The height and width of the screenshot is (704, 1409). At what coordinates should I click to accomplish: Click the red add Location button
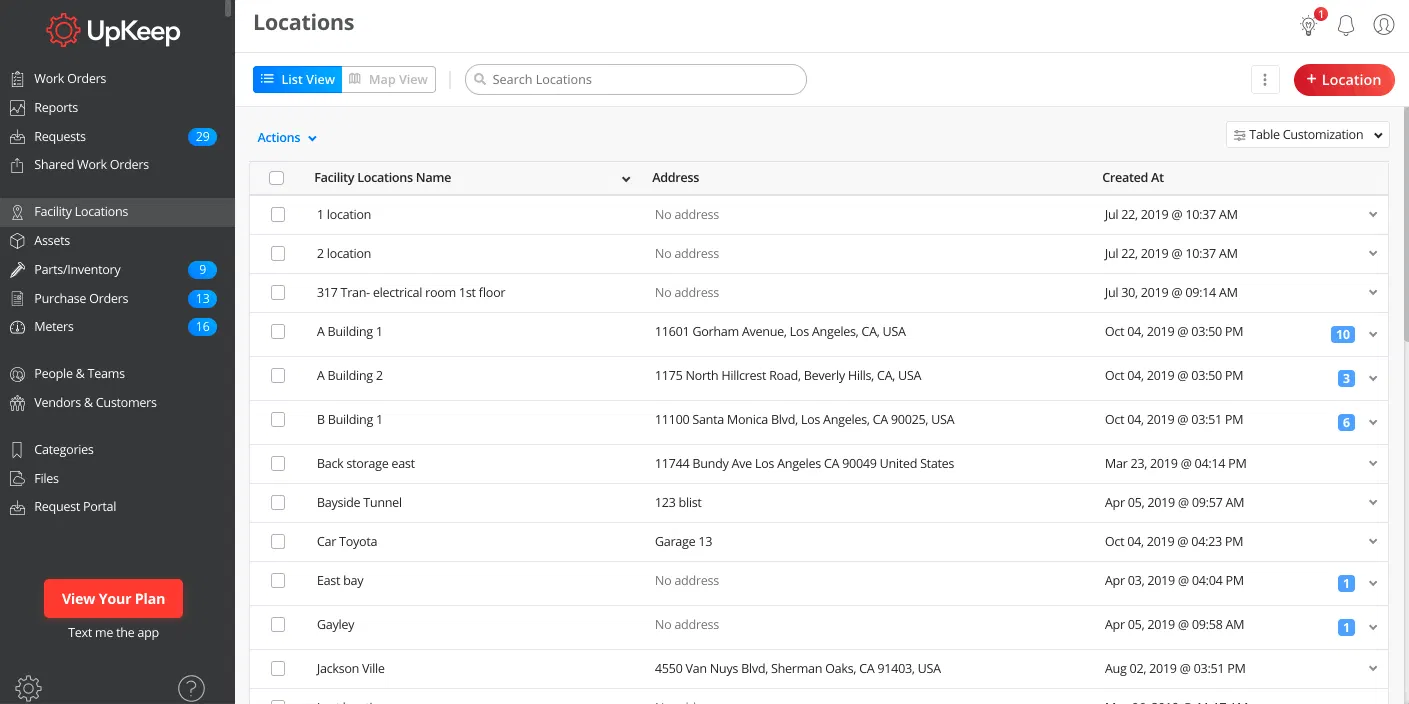(x=1343, y=80)
